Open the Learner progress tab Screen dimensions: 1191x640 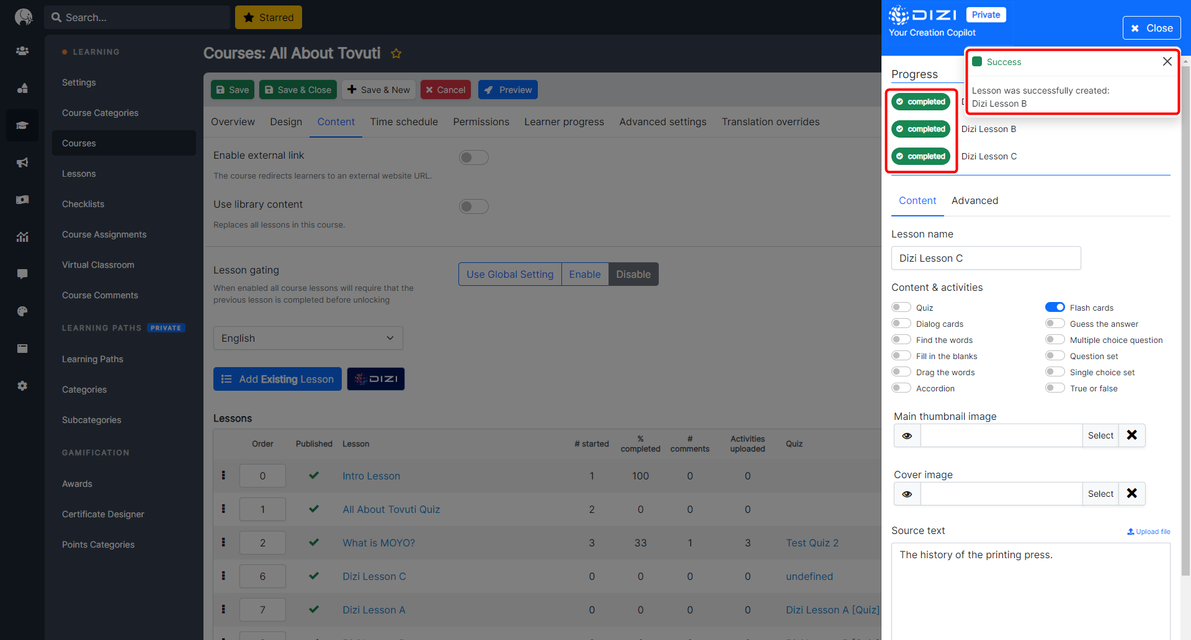564,121
